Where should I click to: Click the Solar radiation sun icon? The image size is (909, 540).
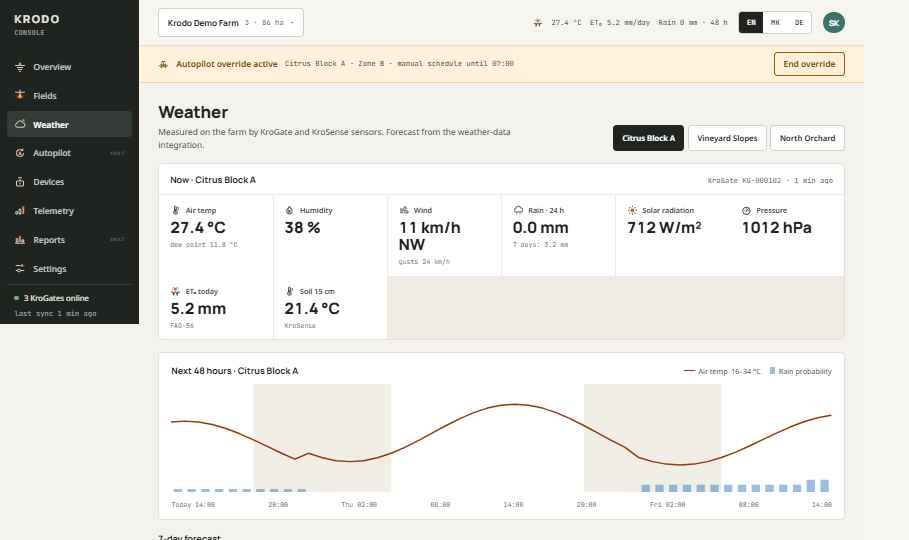(632, 211)
